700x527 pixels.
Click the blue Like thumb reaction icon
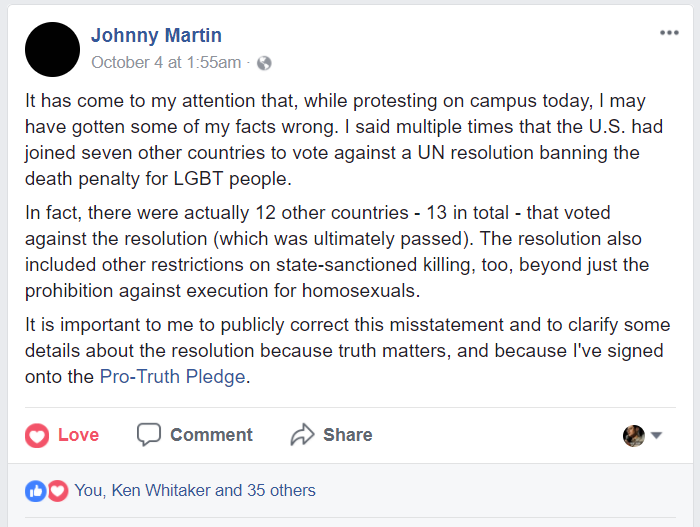[36, 491]
